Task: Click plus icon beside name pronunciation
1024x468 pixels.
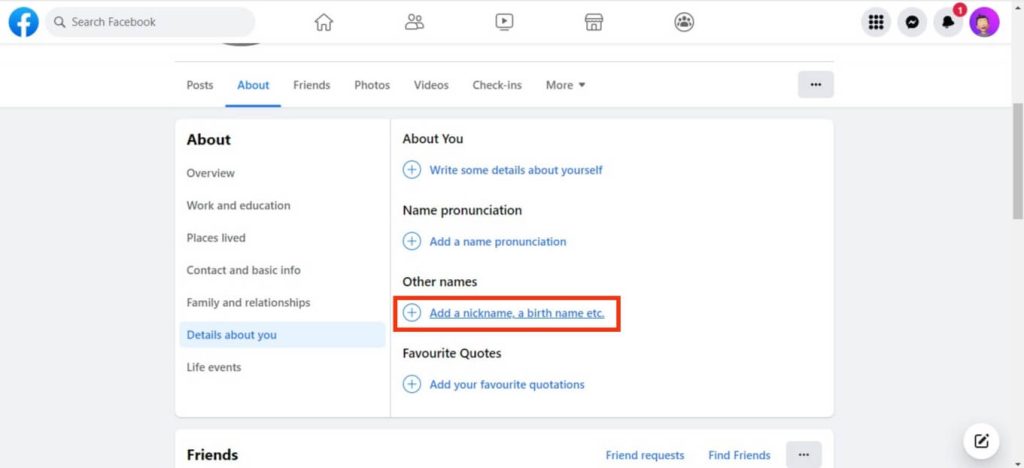Action: (411, 242)
